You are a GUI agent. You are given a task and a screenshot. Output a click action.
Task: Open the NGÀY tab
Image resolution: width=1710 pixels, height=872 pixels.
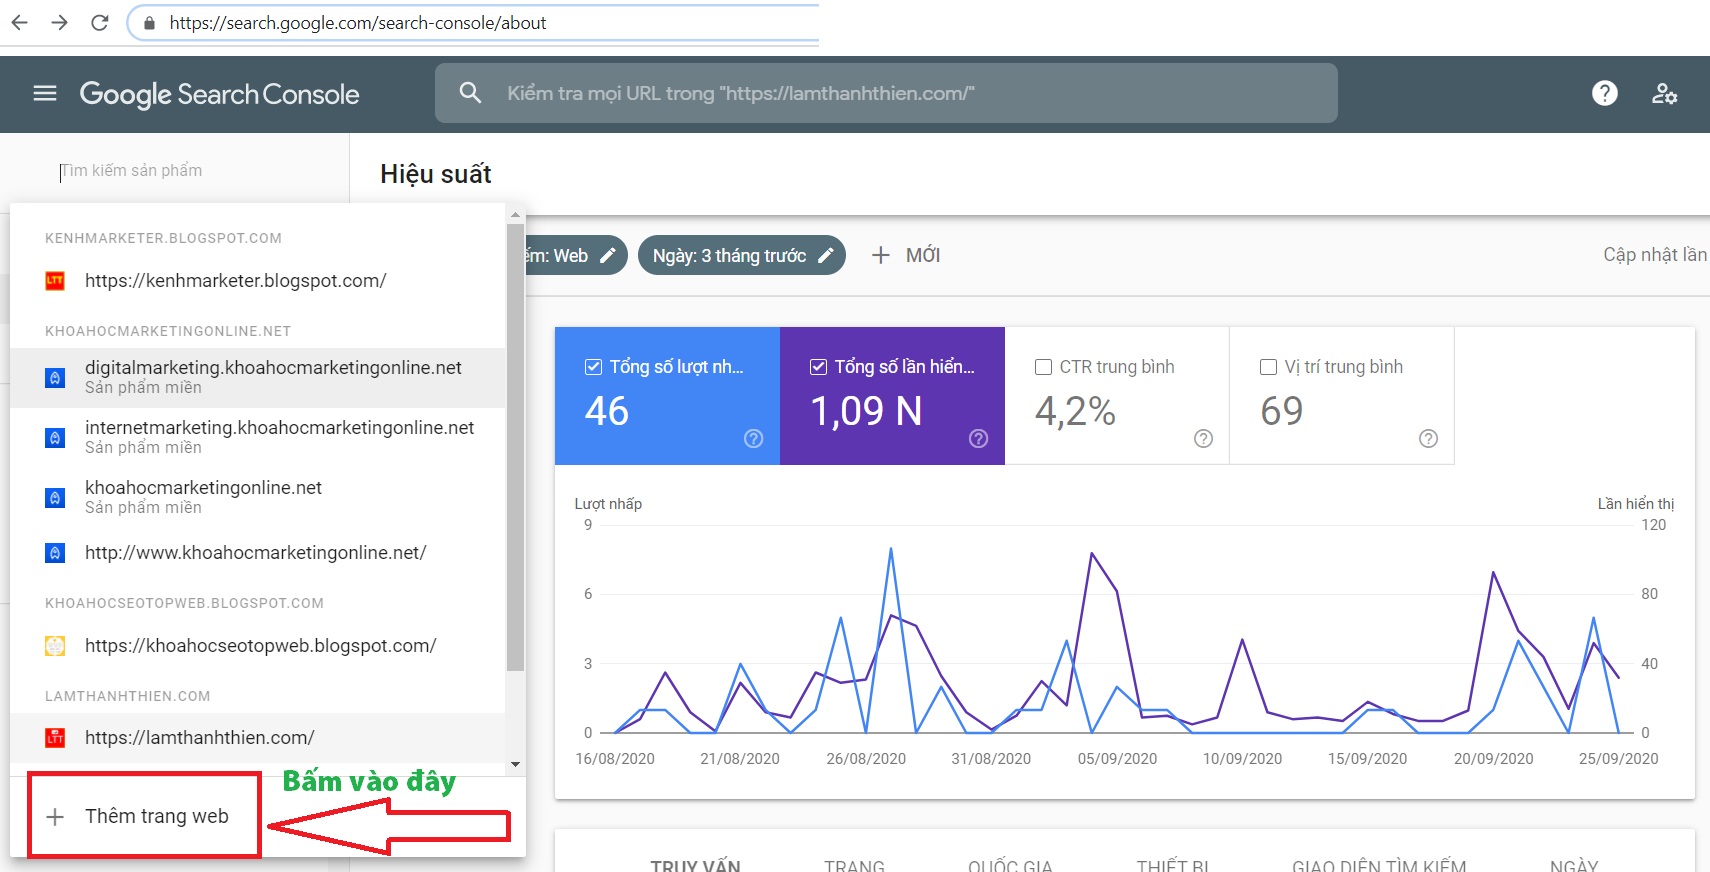[1574, 865]
